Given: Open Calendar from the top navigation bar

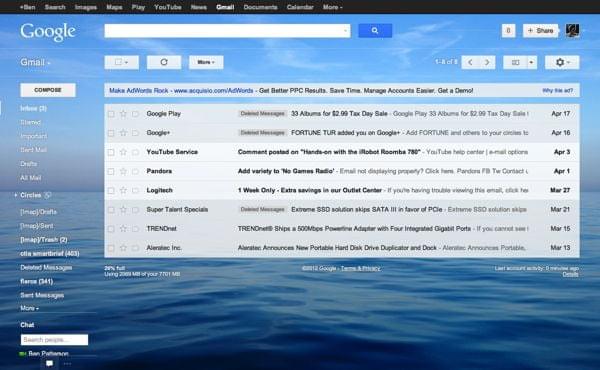Looking at the screenshot, I should click(300, 7).
